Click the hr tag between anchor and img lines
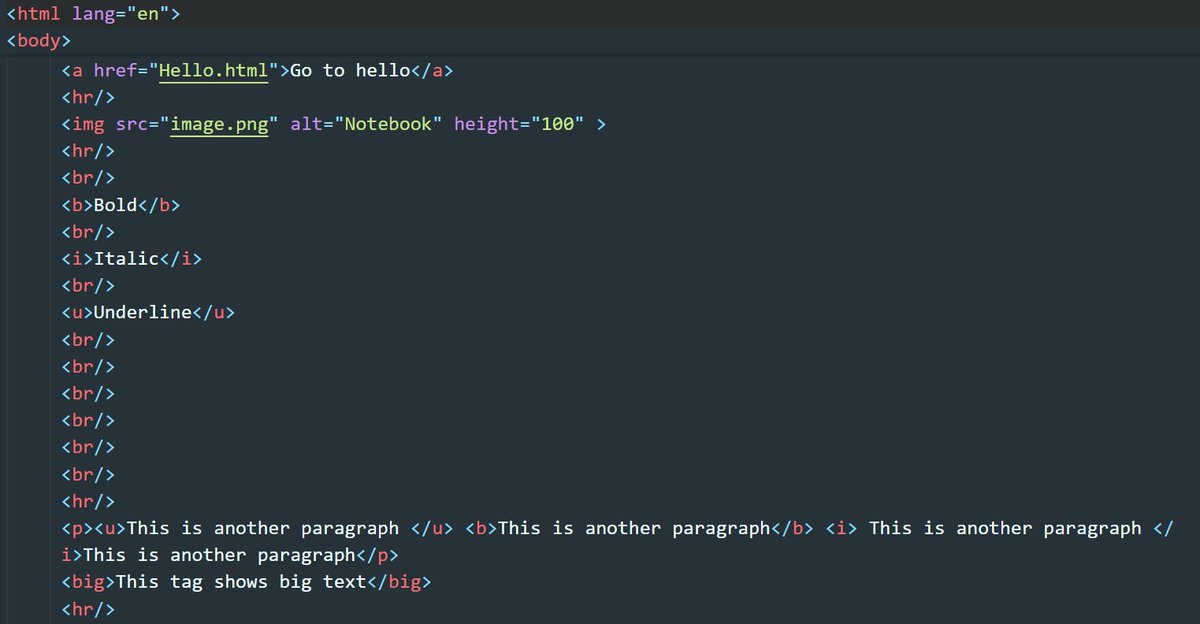 pos(88,98)
